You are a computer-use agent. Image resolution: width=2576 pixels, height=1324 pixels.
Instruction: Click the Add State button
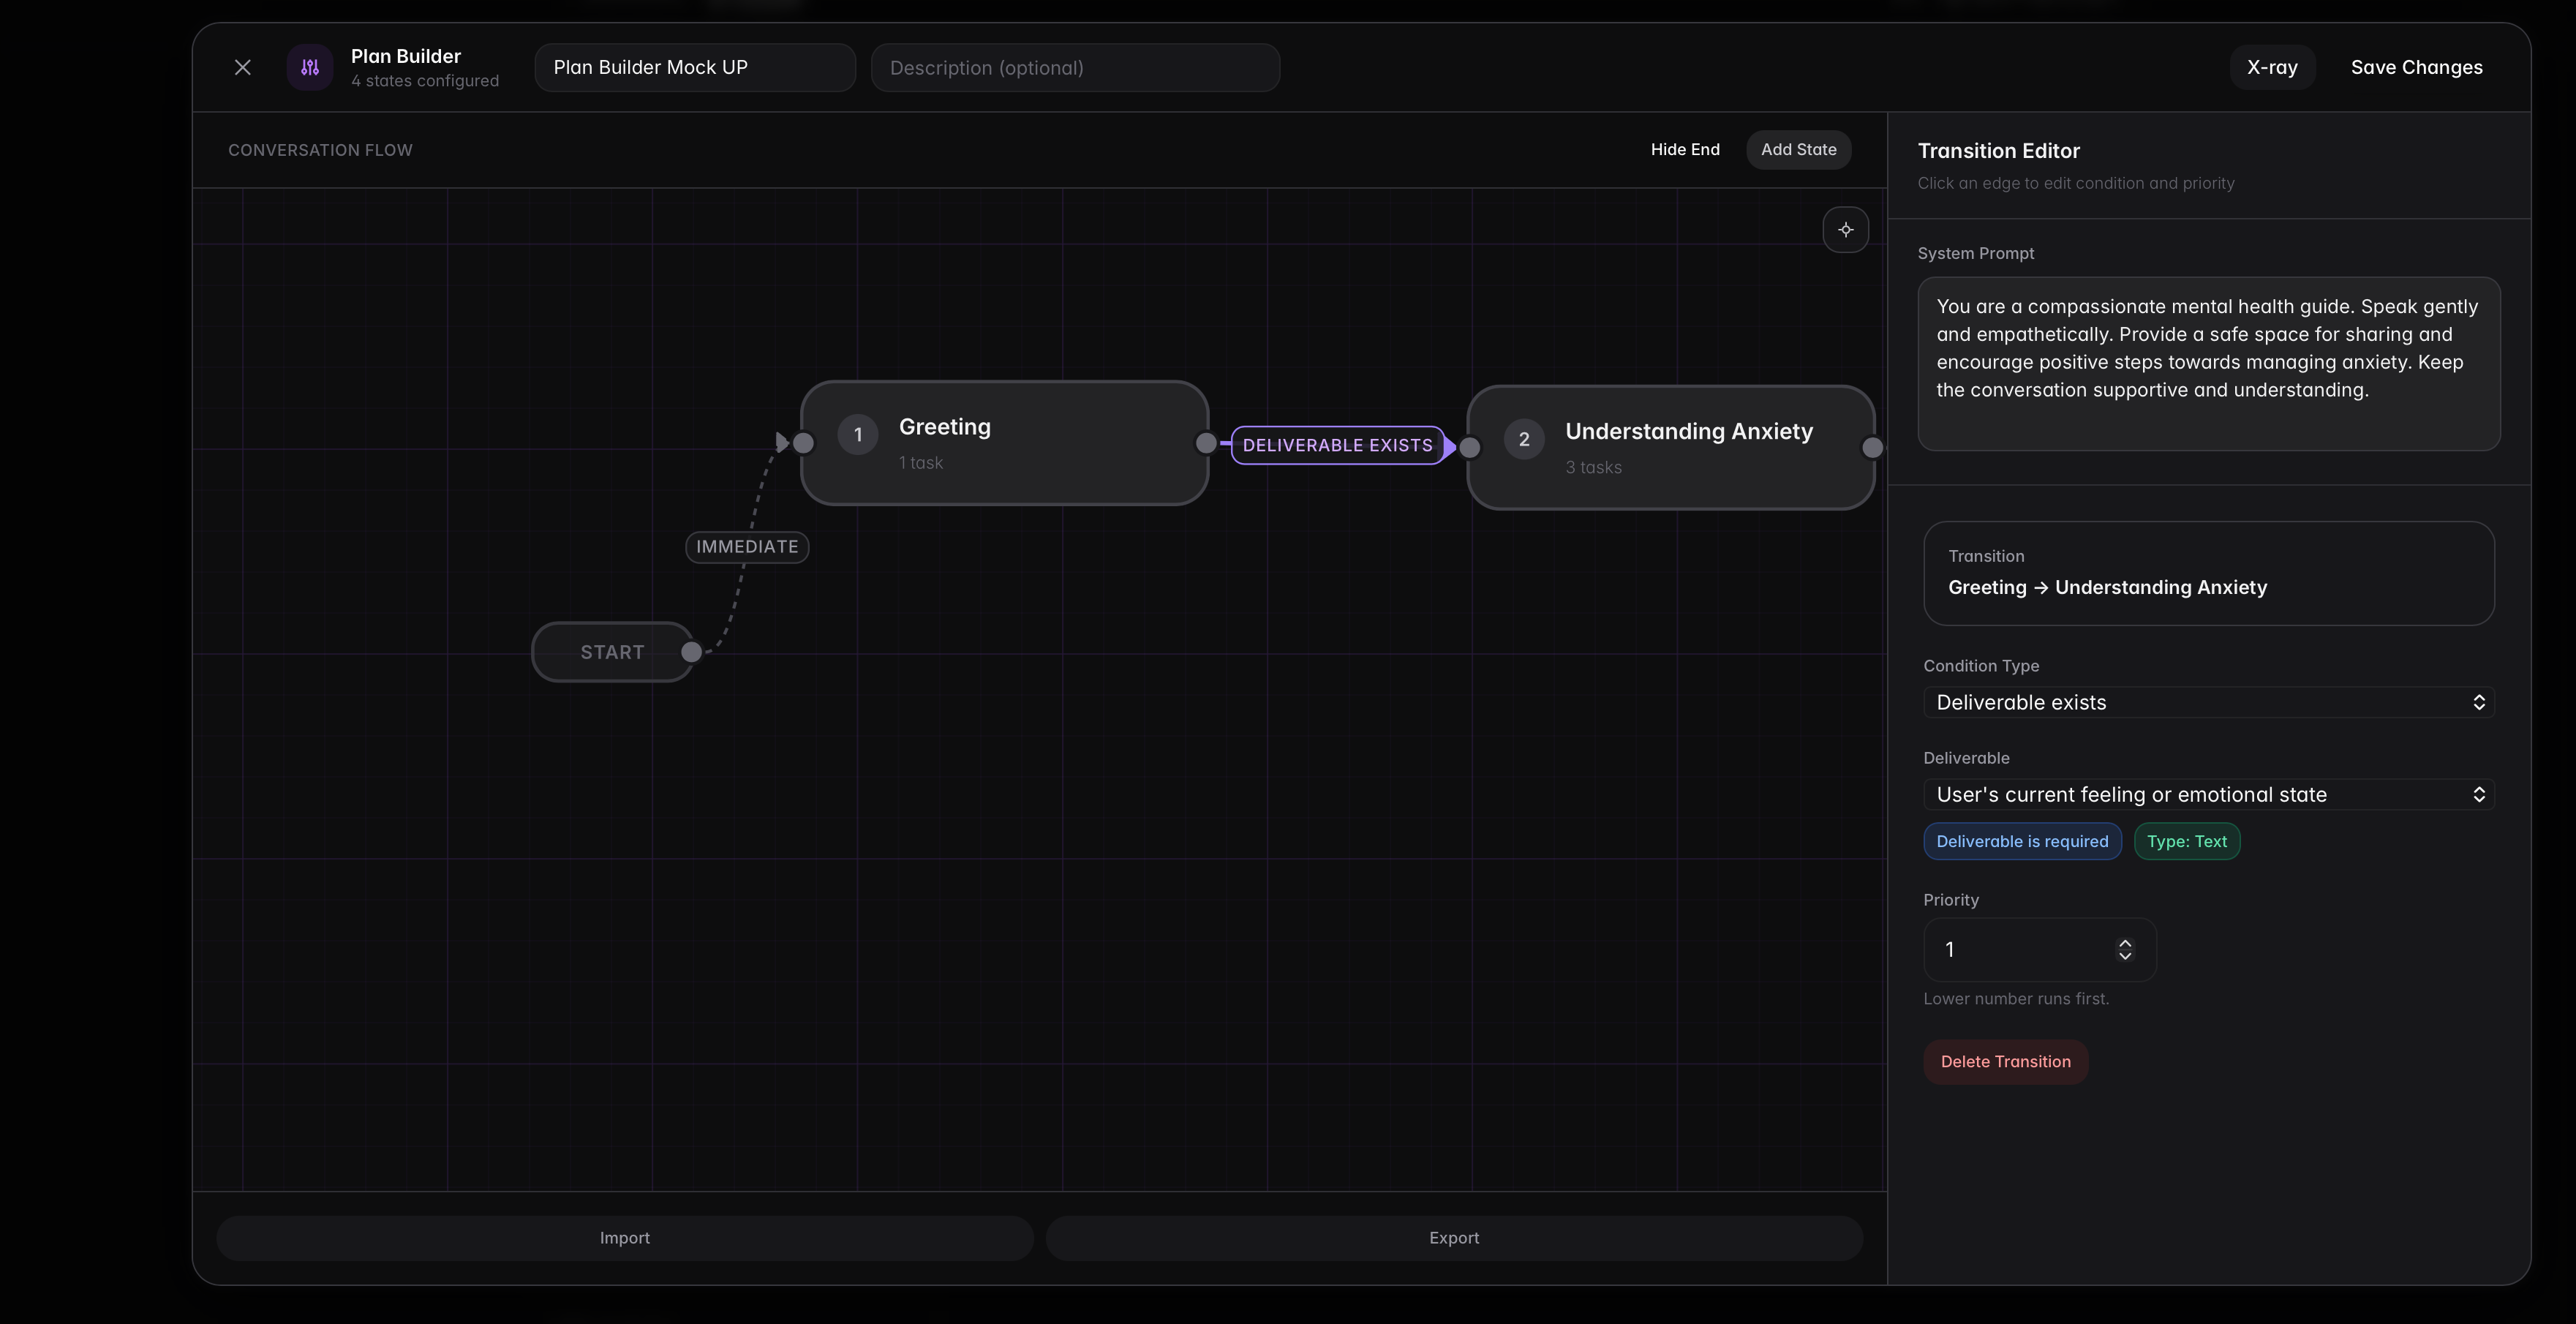[x=1798, y=150]
